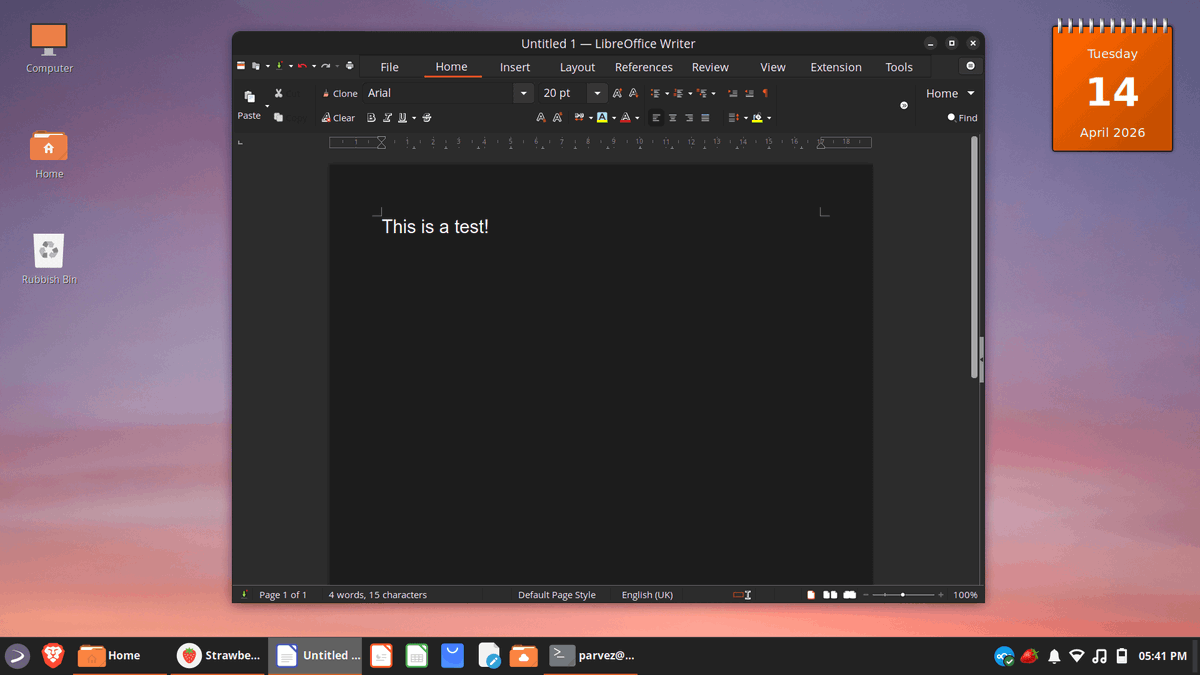This screenshot has width=1200, height=675.
Task: Toggle Strikethrough formatting
Action: 427,118
